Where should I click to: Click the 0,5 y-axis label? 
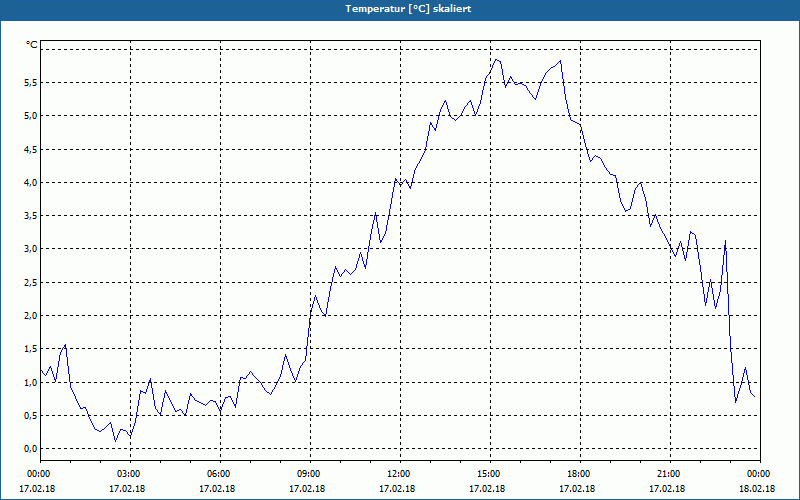pyautogui.click(x=31, y=416)
